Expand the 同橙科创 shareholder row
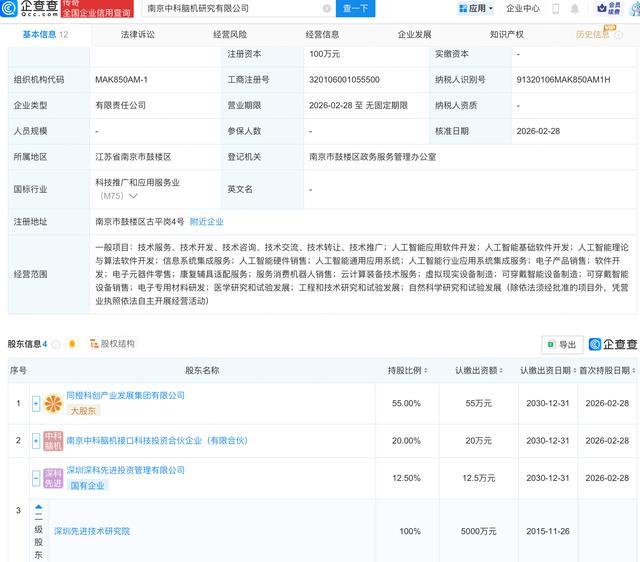The height and width of the screenshot is (562, 640). [x=37, y=402]
